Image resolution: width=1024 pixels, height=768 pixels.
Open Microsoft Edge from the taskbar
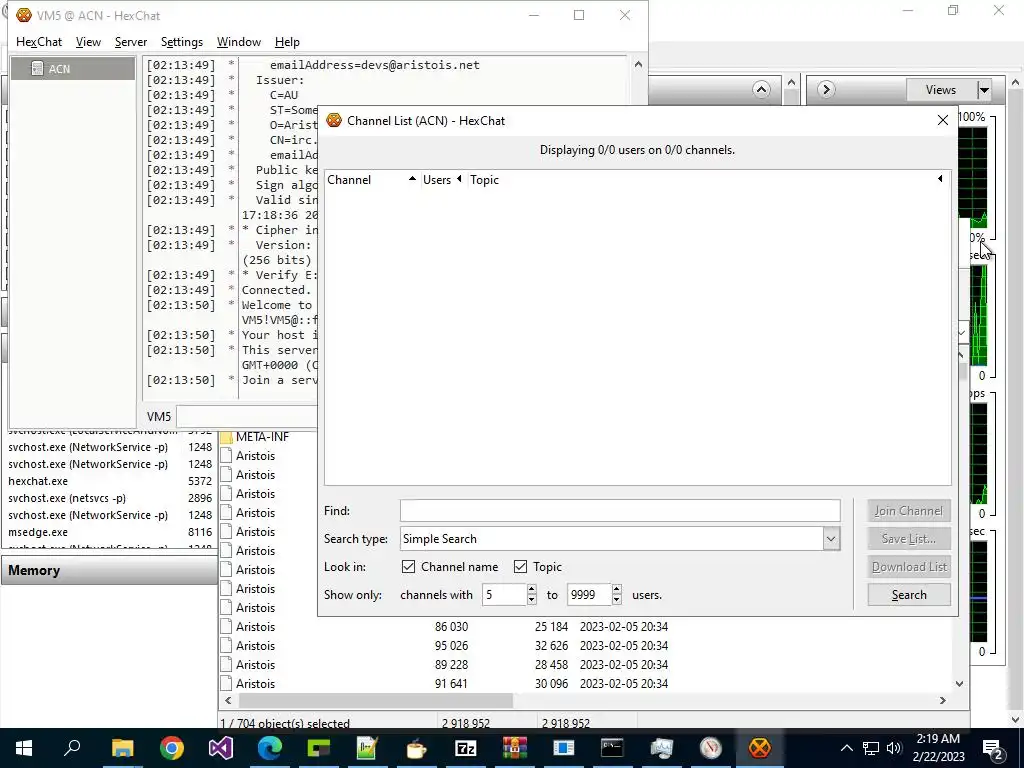tap(270, 748)
